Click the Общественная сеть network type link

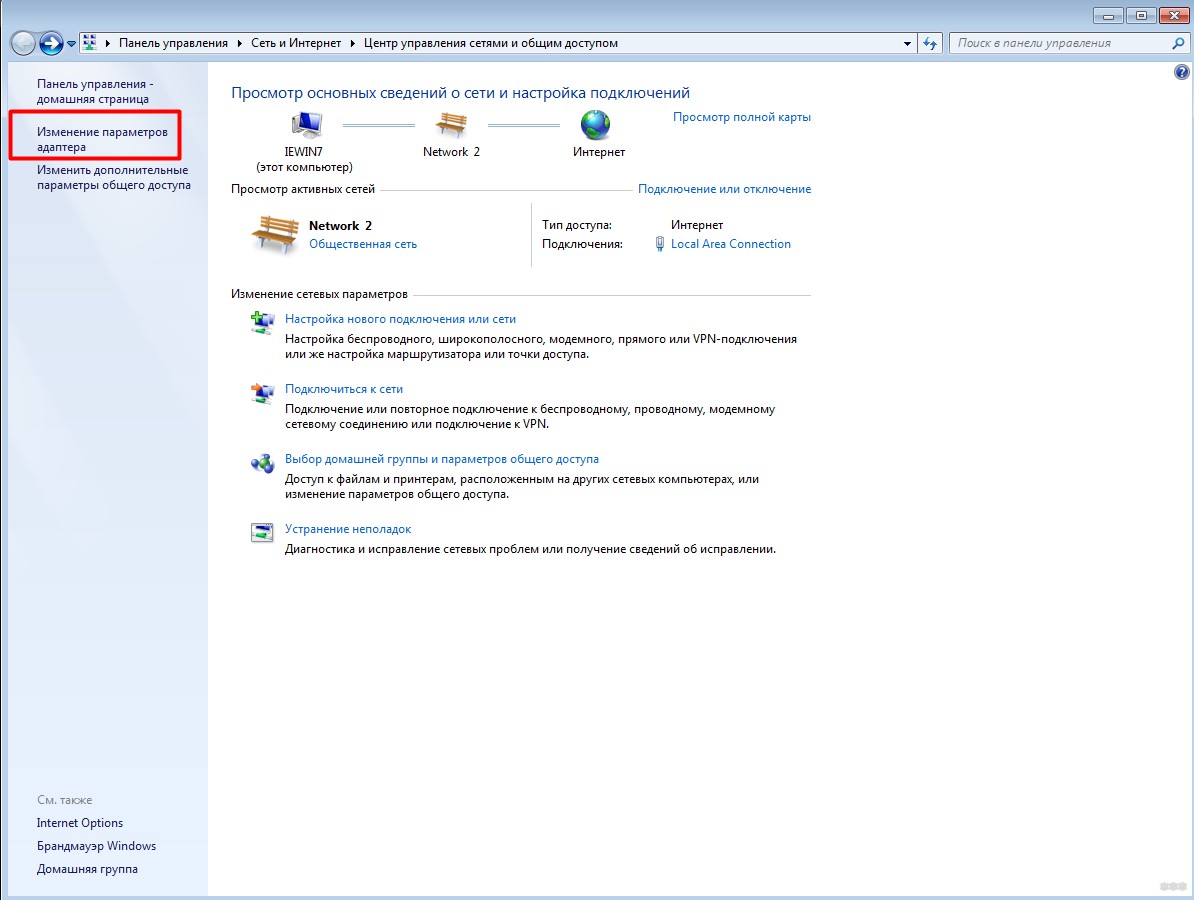pyautogui.click(x=363, y=244)
